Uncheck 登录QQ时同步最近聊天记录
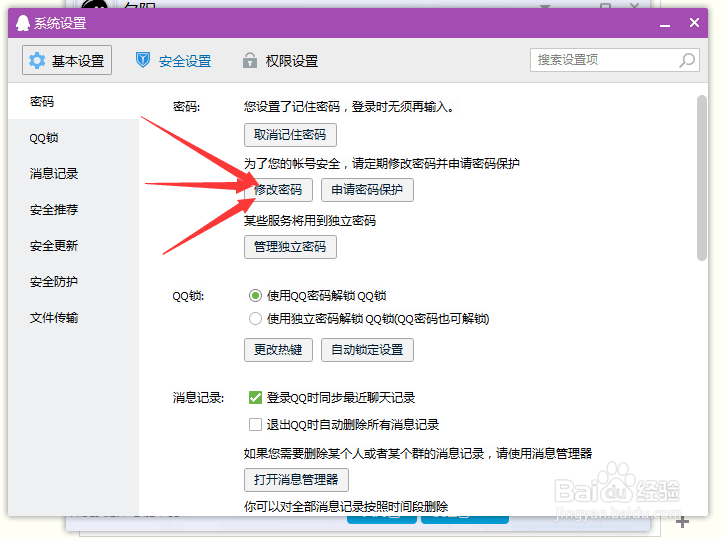Viewport: 723px width, 539px height. point(255,397)
